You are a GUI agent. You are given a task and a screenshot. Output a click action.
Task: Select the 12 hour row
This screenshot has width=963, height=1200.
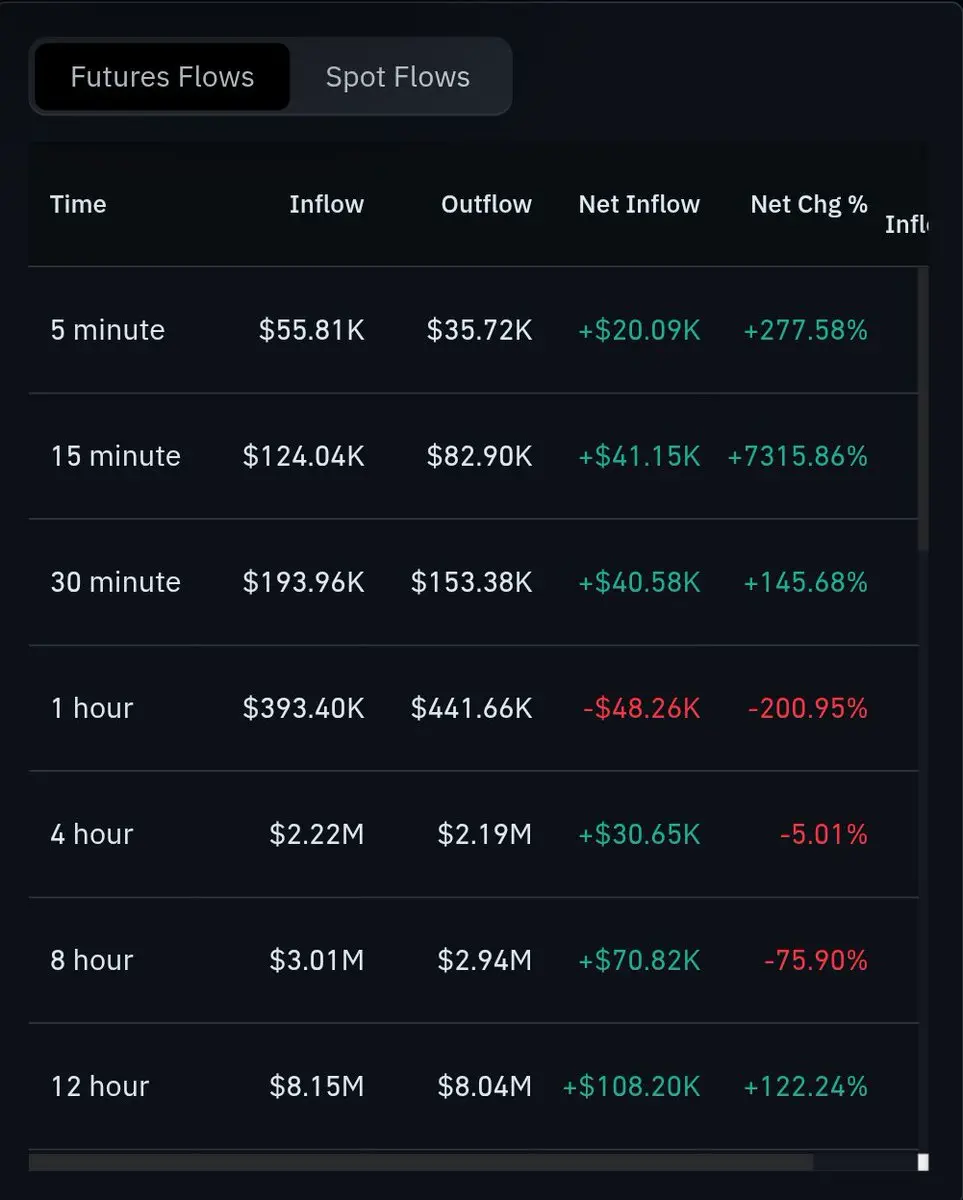pos(473,1086)
